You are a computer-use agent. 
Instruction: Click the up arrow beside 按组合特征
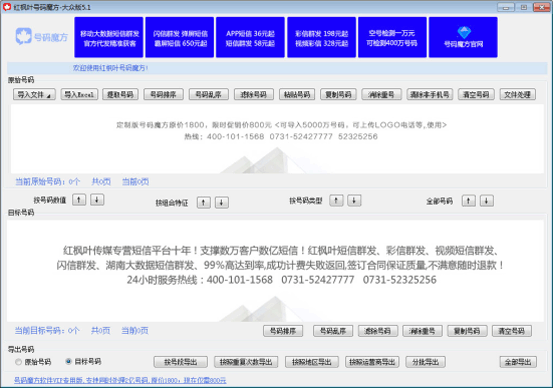tap(203, 202)
